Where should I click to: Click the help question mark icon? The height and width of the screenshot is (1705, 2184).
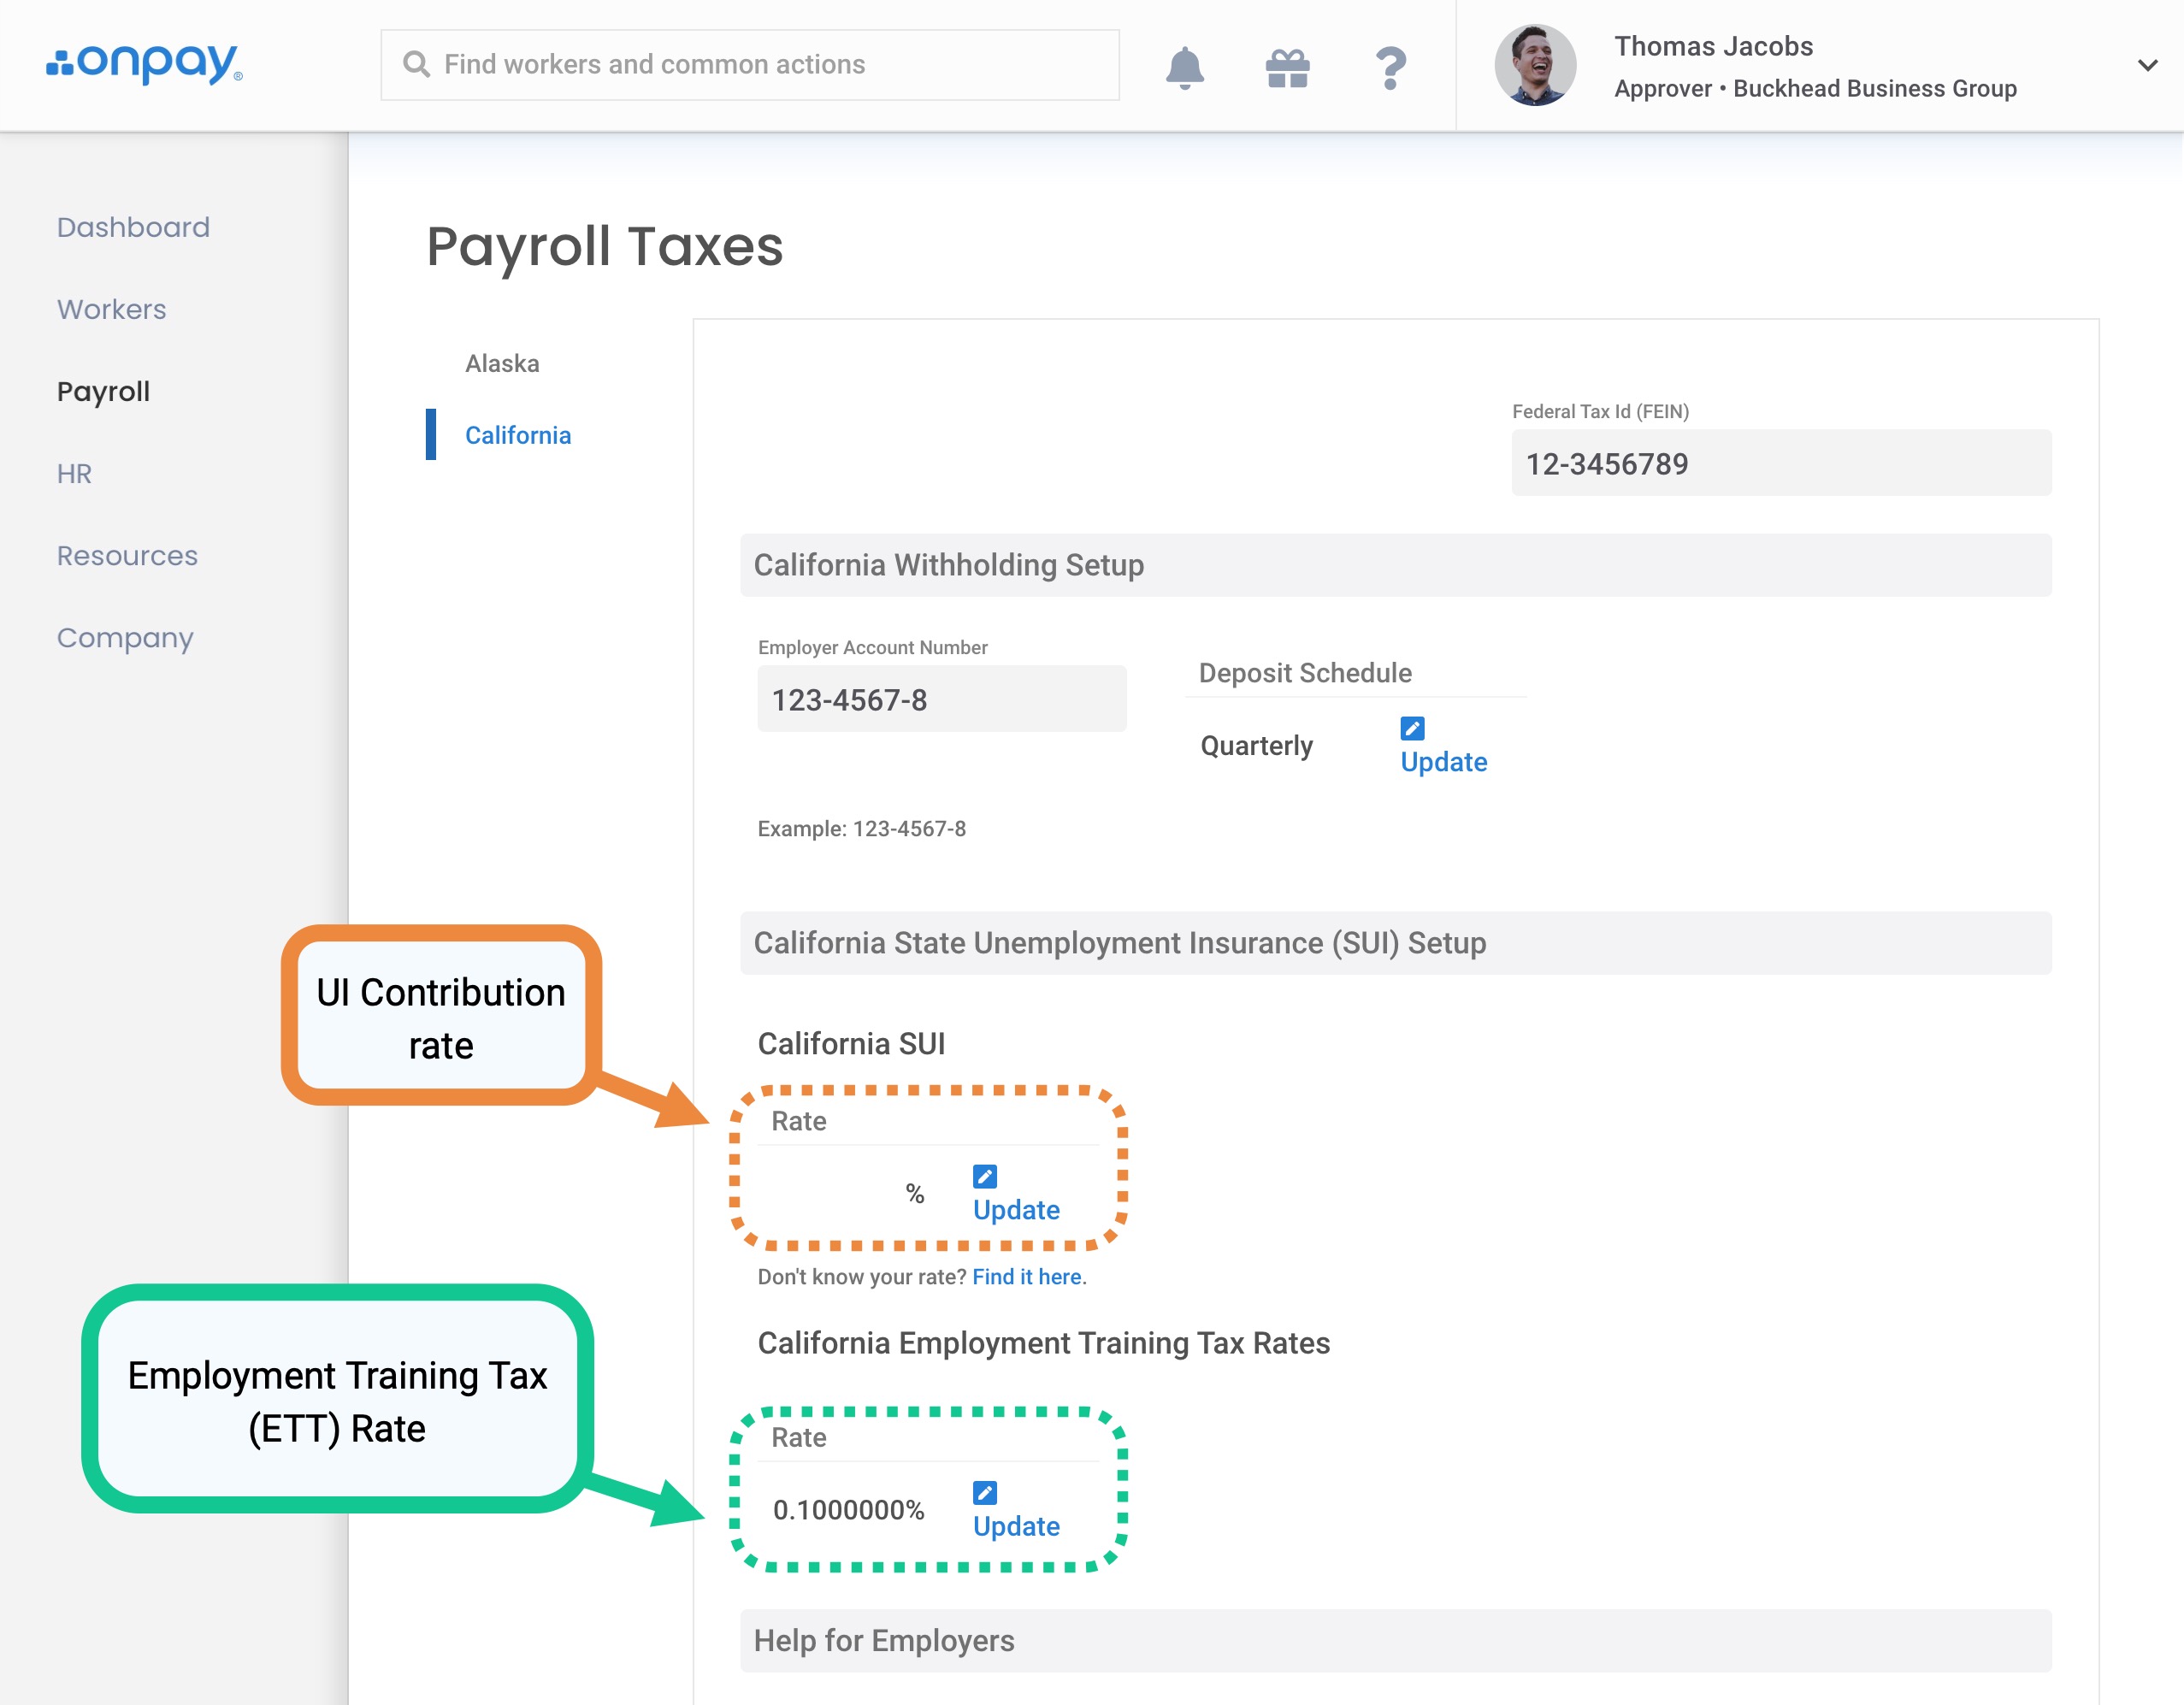tap(1390, 68)
